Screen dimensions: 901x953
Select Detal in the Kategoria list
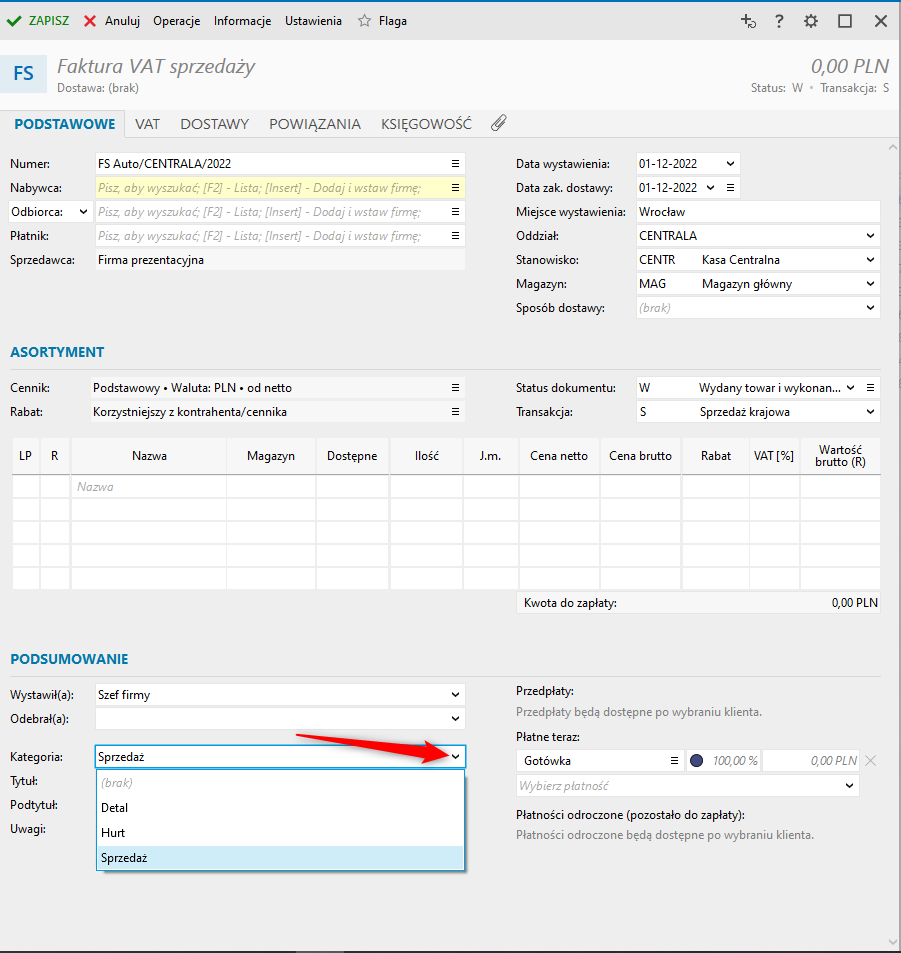(280, 808)
